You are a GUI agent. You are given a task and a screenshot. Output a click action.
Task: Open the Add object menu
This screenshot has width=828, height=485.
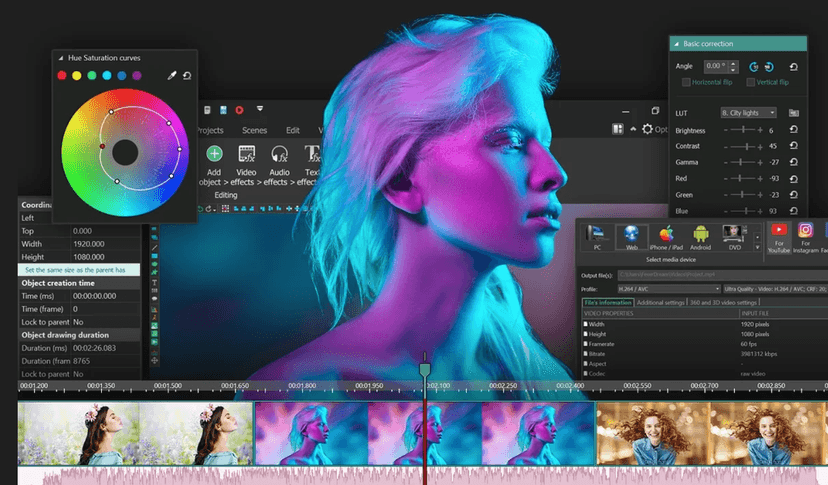click(x=214, y=166)
